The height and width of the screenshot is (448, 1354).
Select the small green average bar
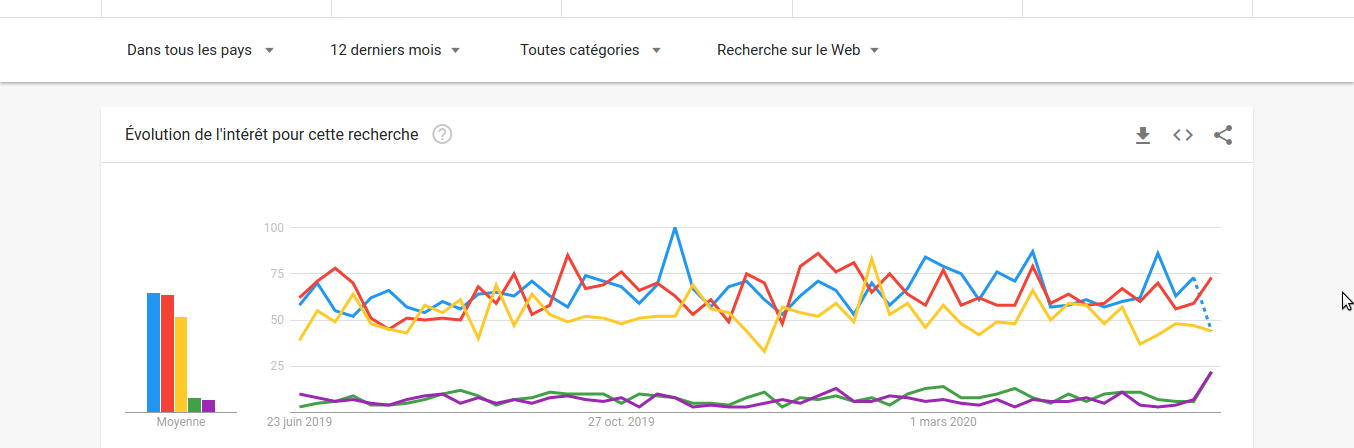[x=195, y=405]
